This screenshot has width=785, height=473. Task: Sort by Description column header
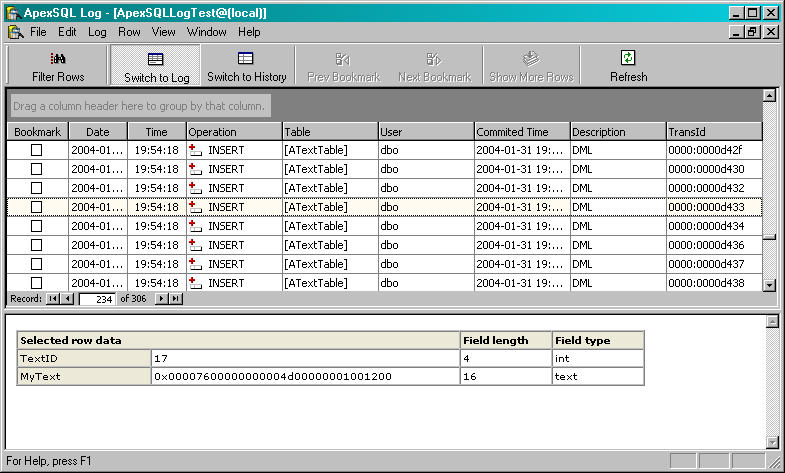pyautogui.click(x=618, y=132)
